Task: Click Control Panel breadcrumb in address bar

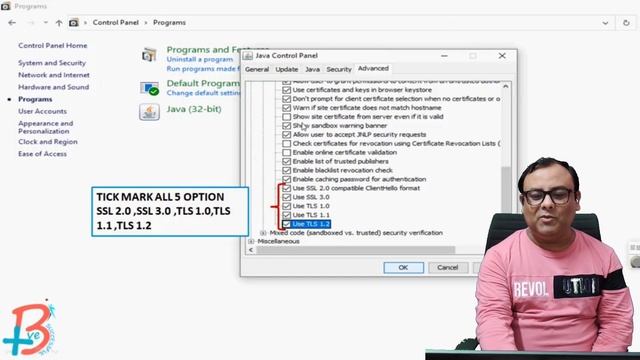Action: [x=116, y=22]
